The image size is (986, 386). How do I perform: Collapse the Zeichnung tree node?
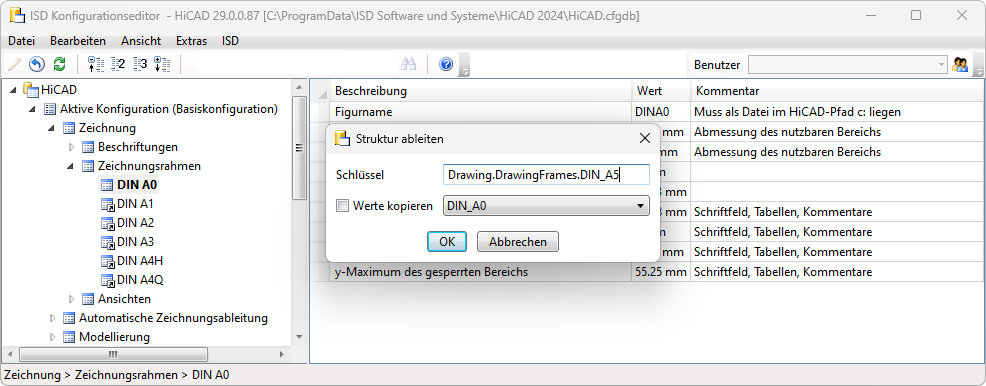pos(52,128)
